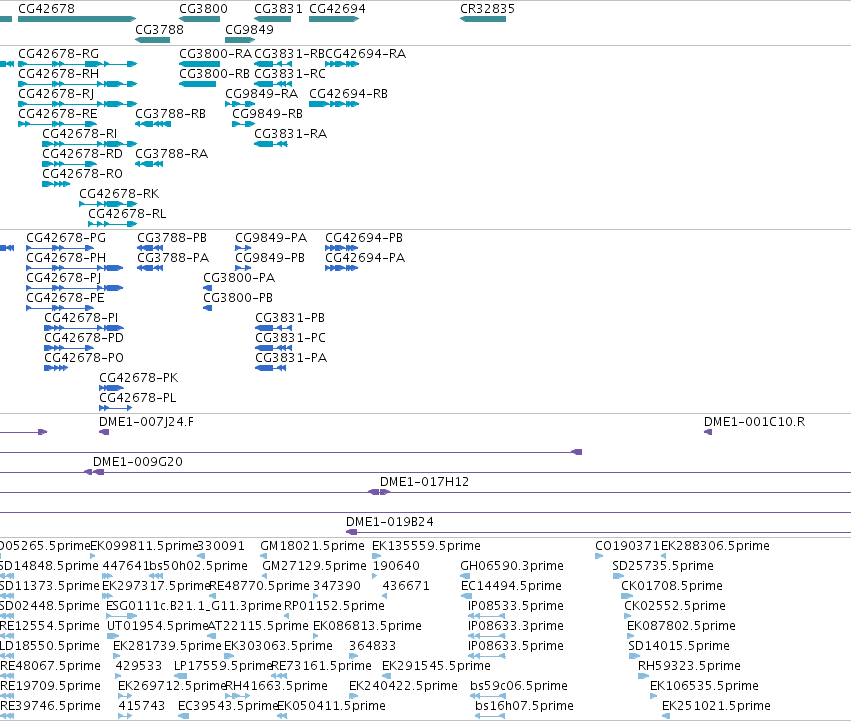
Task: Choose protein CG42694-PB
Action: pos(364,238)
